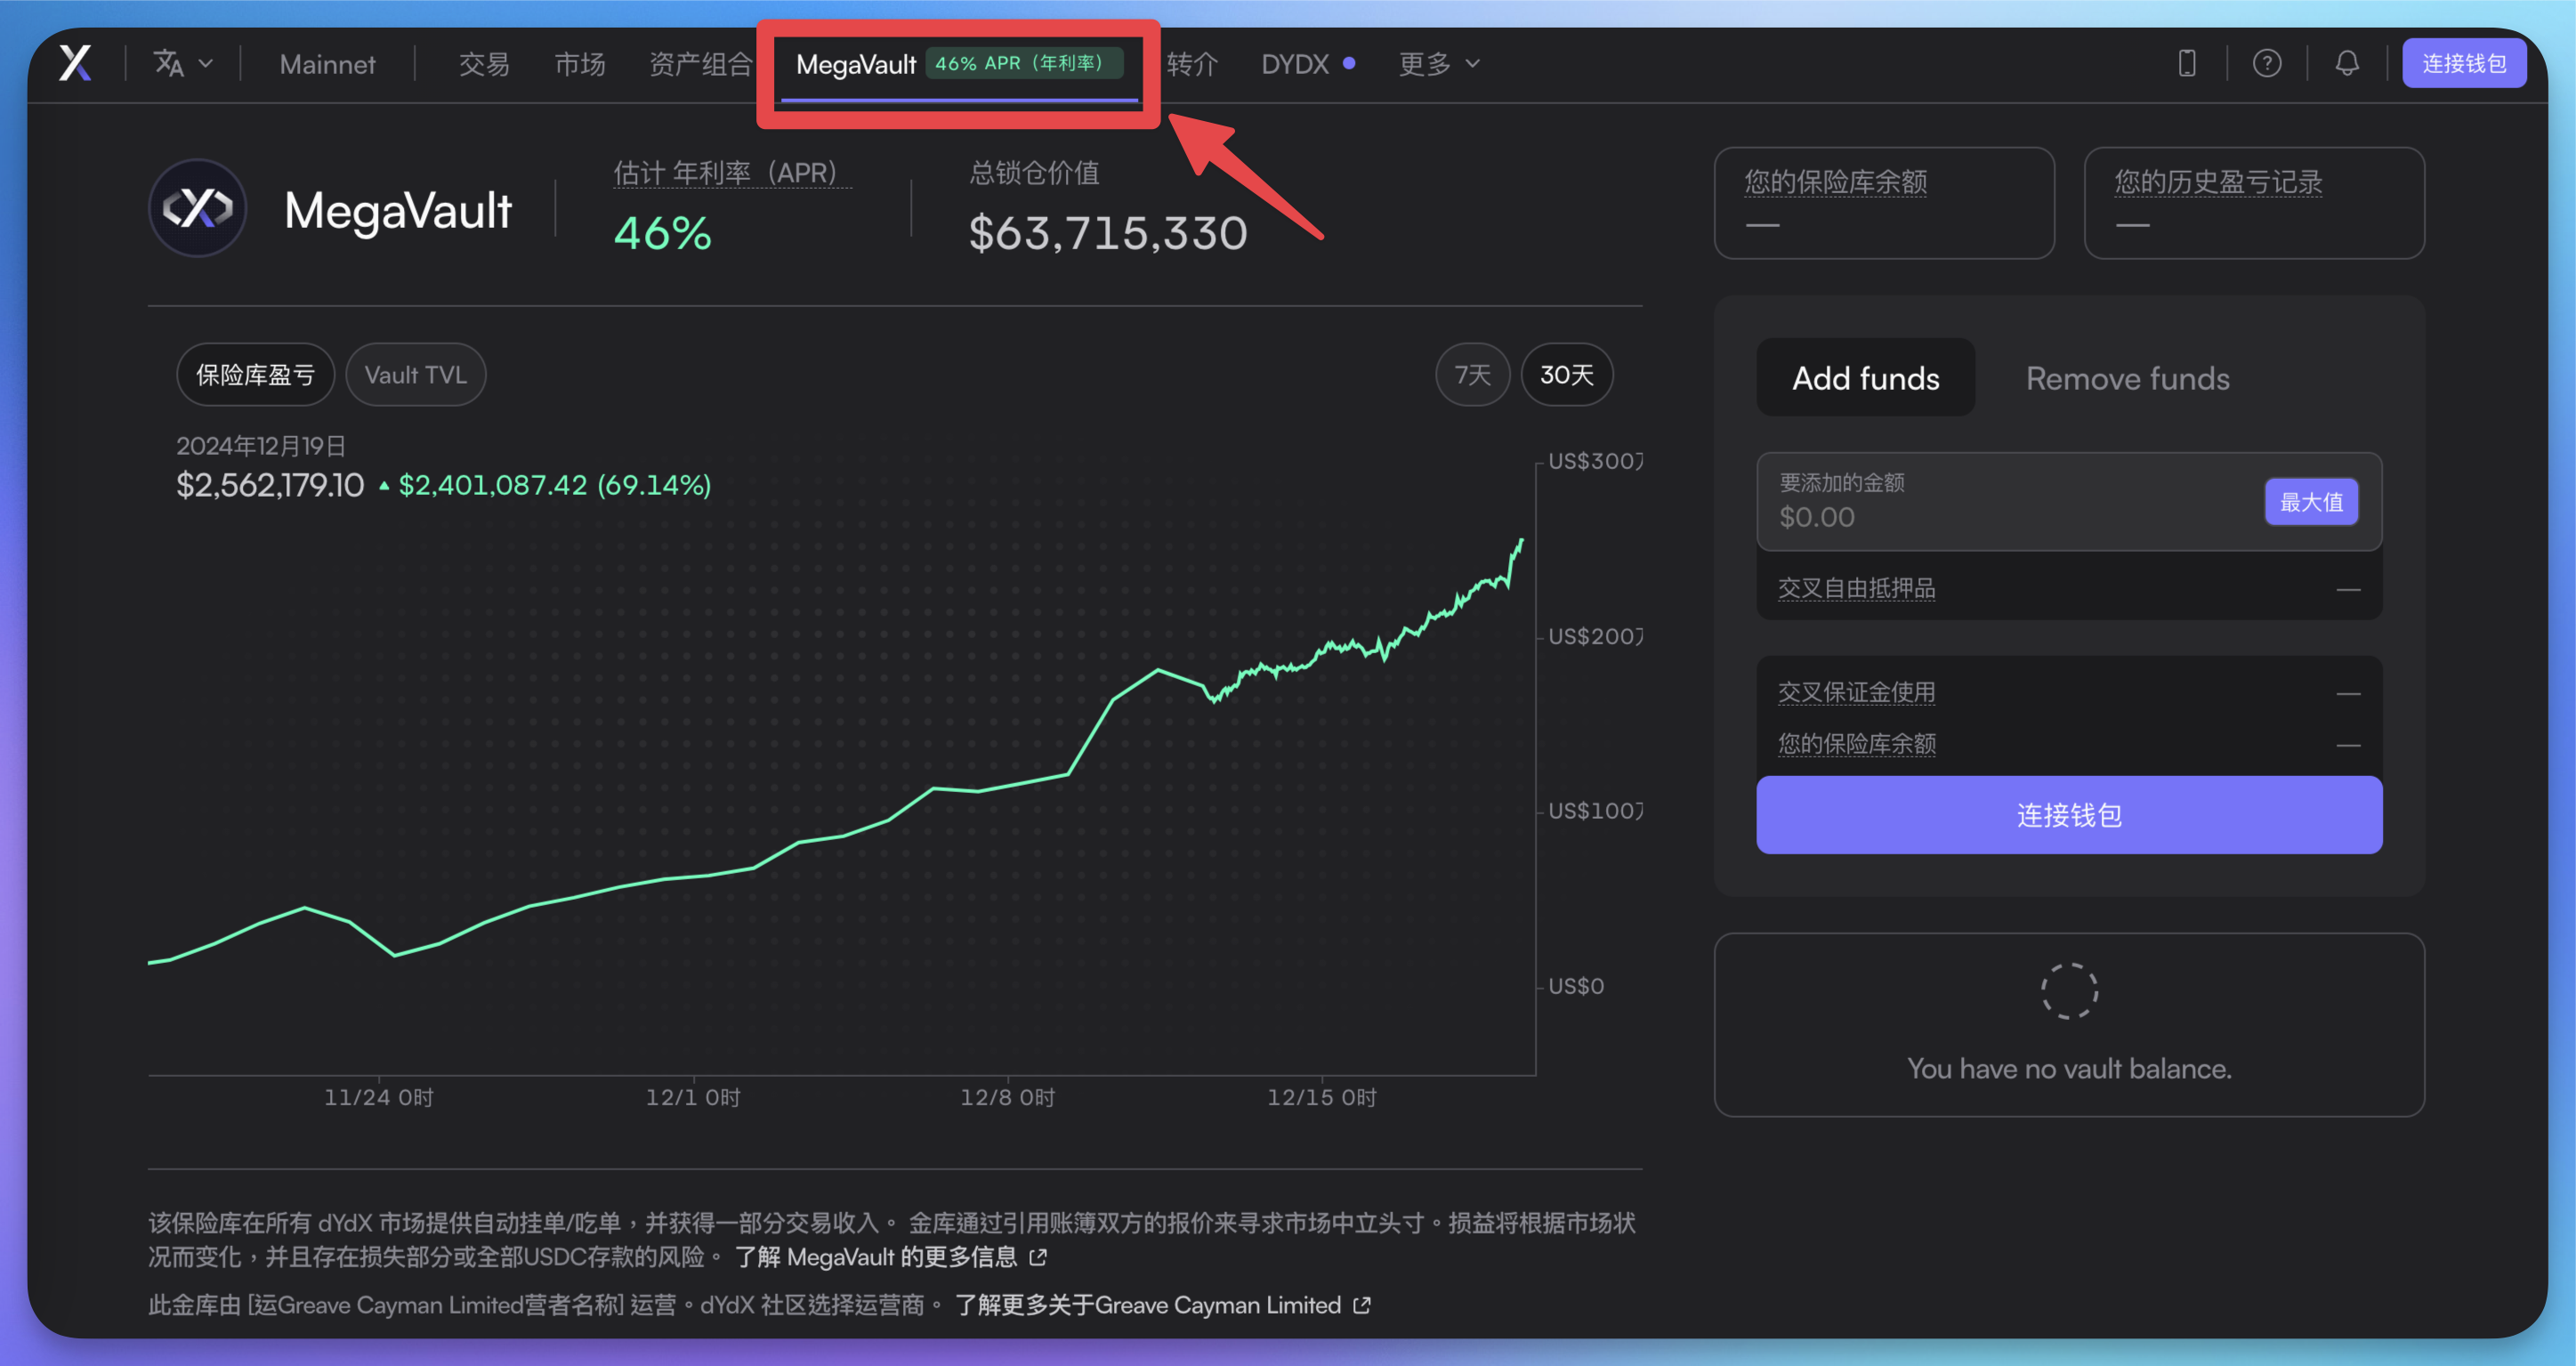The width and height of the screenshot is (2576, 1366).
Task: Click external link icon after MegaVault info link
Action: (x=1038, y=1257)
